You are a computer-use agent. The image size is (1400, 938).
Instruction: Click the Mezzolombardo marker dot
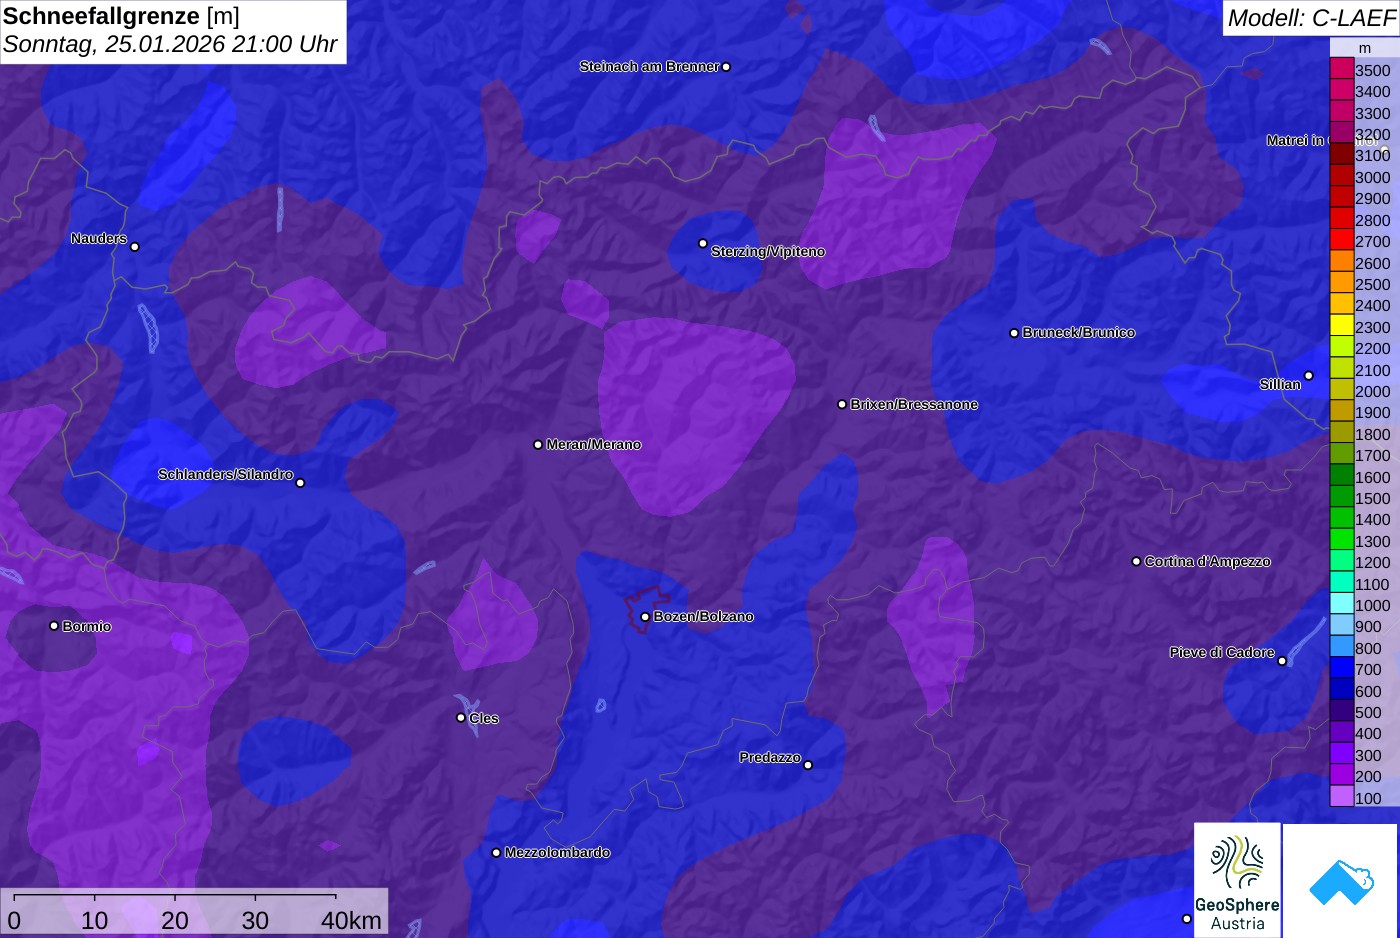coord(496,853)
